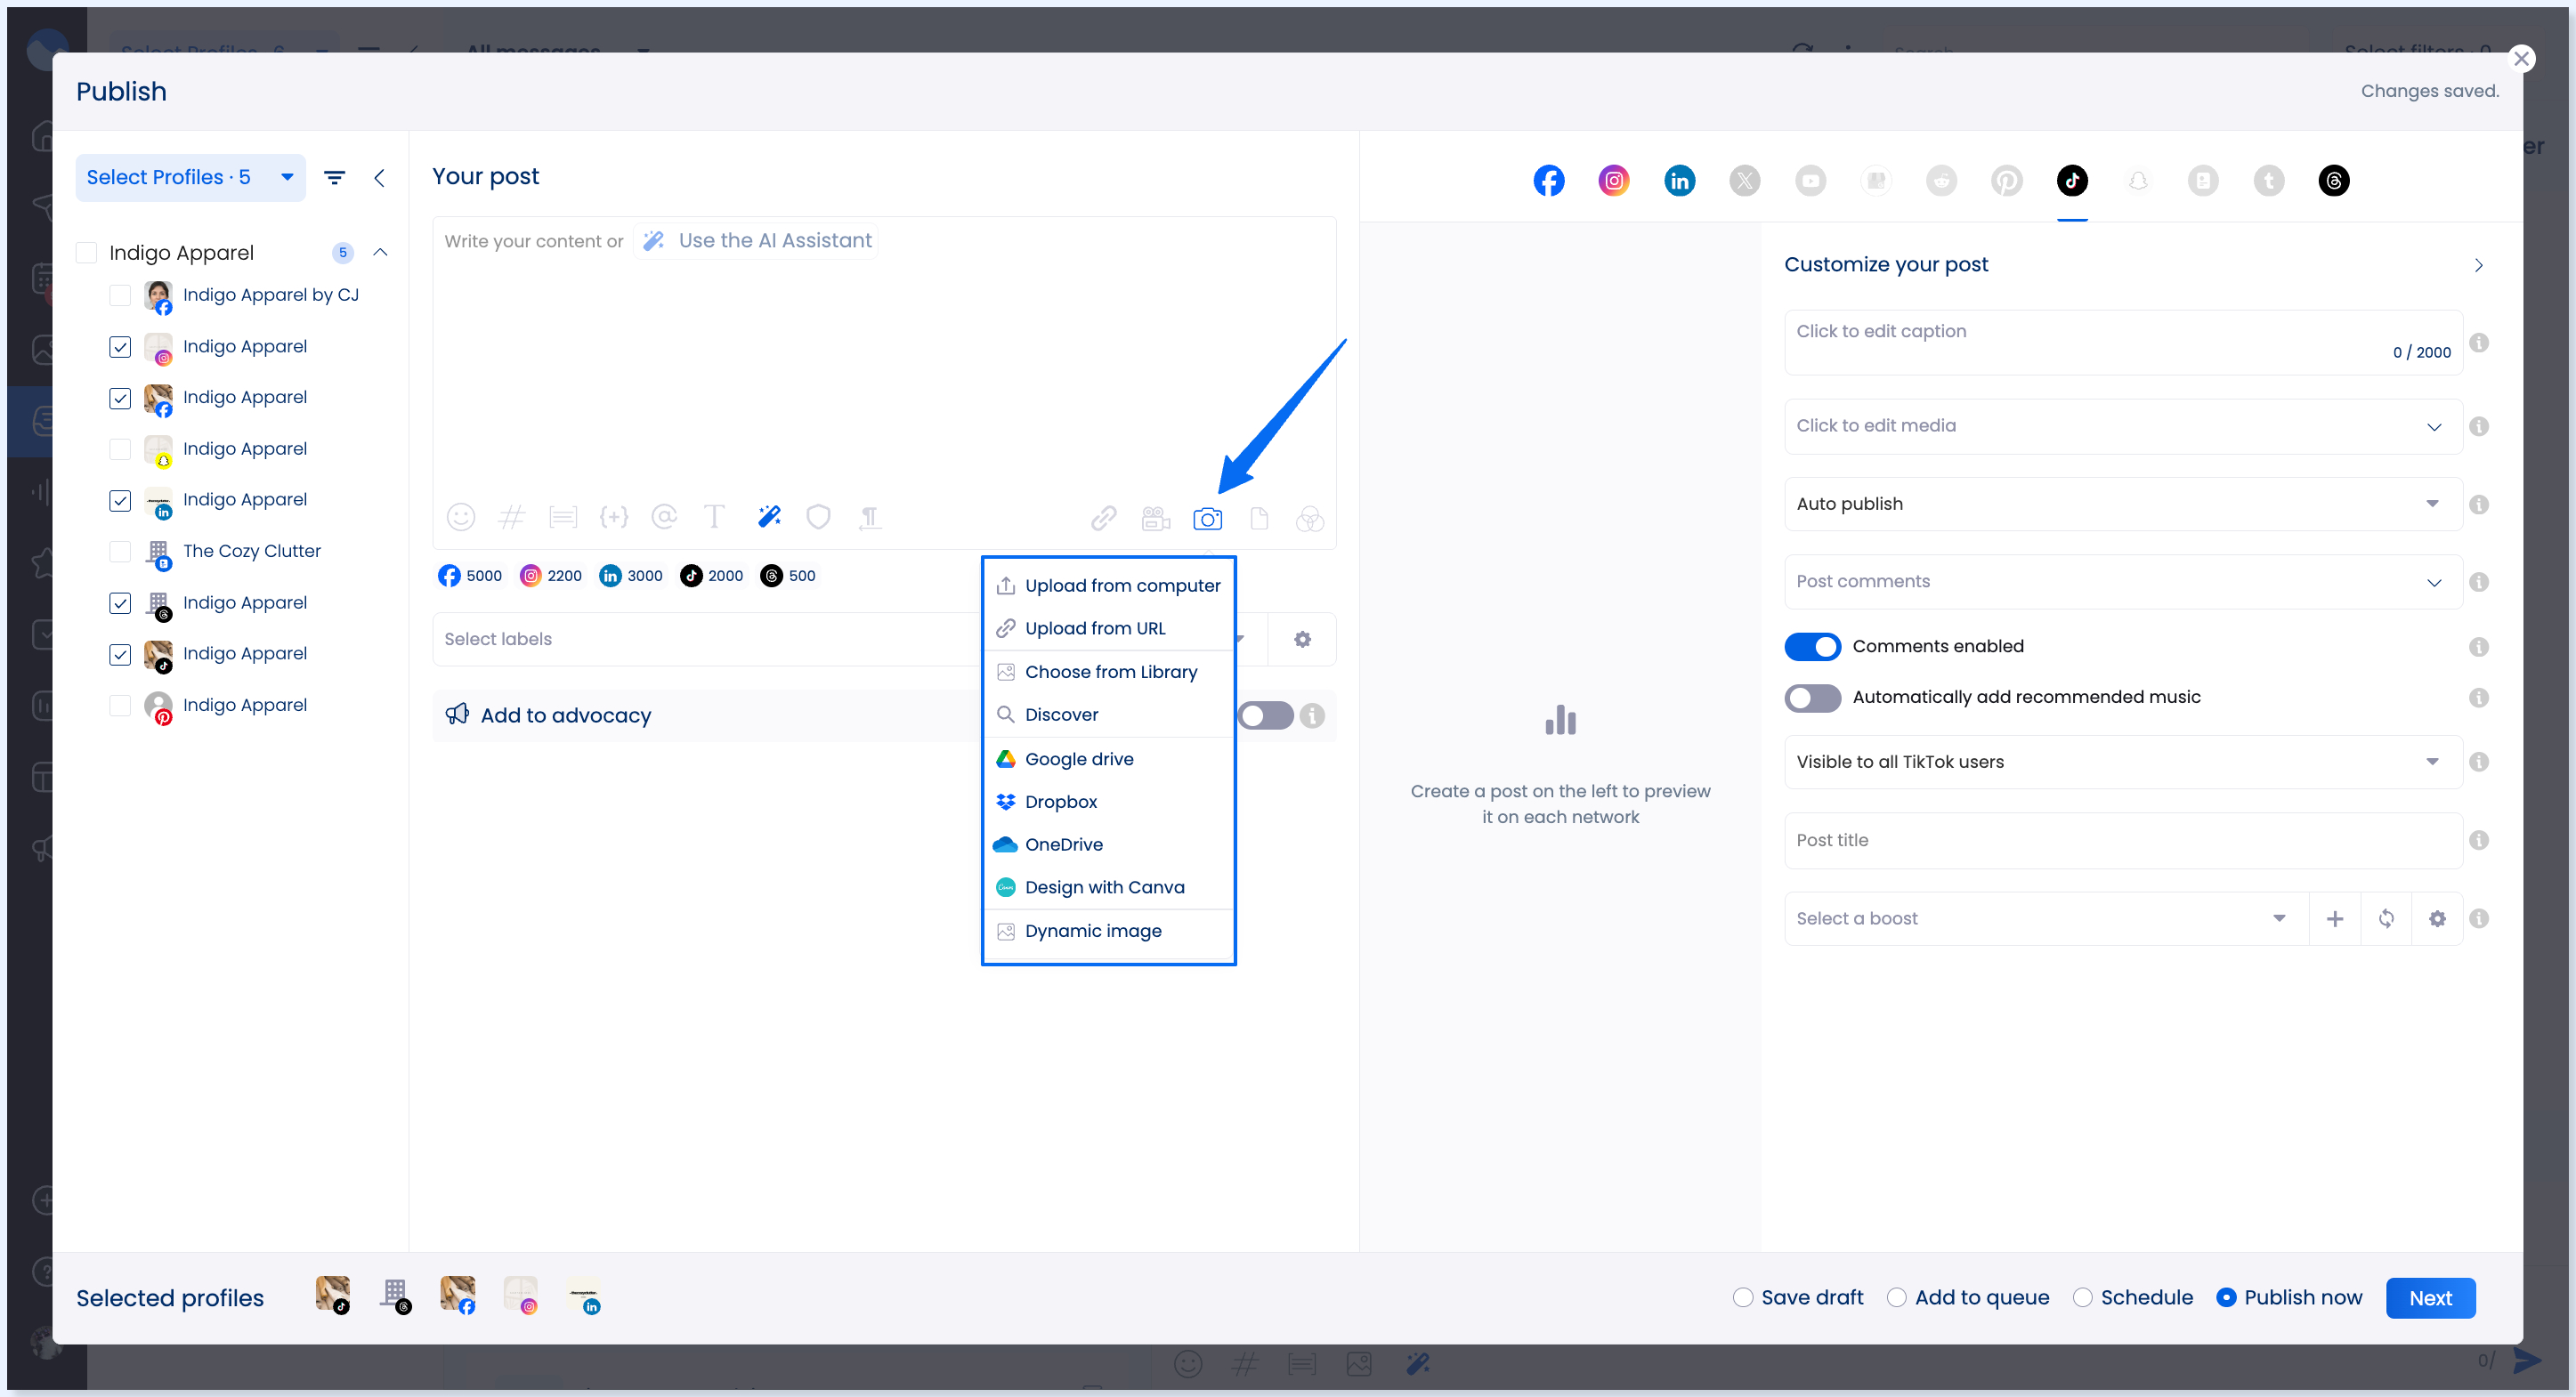The height and width of the screenshot is (1397, 2576).
Task: Open the label settings gear icon
Action: coord(1302,639)
